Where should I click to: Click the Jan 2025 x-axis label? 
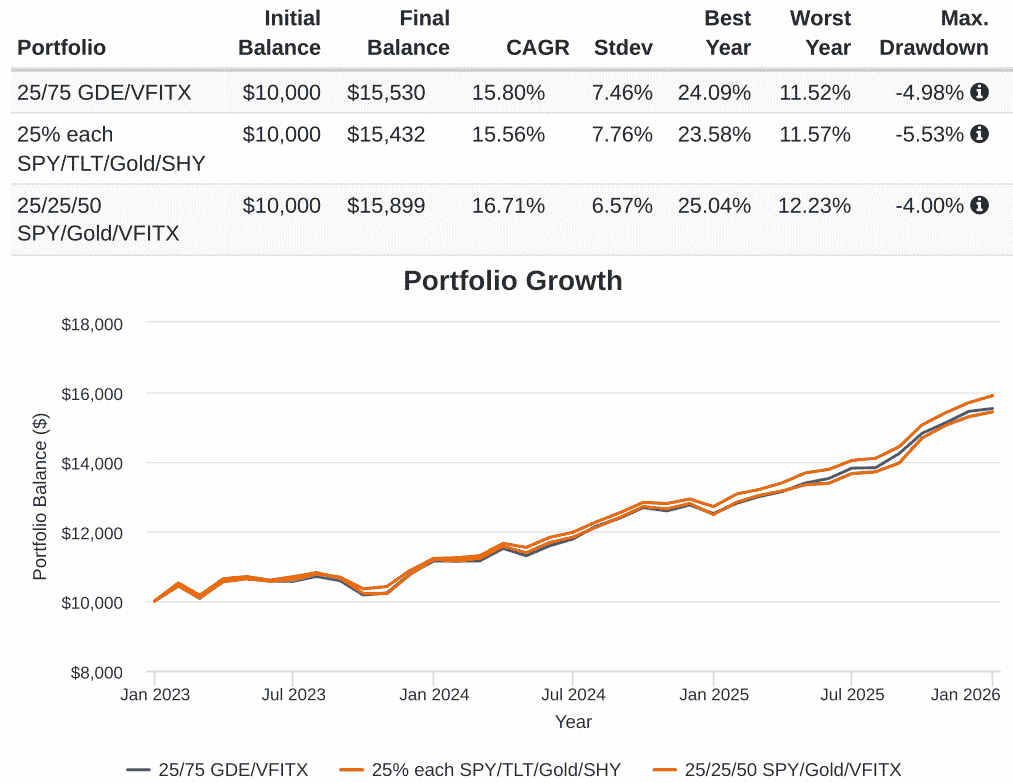[x=712, y=694]
